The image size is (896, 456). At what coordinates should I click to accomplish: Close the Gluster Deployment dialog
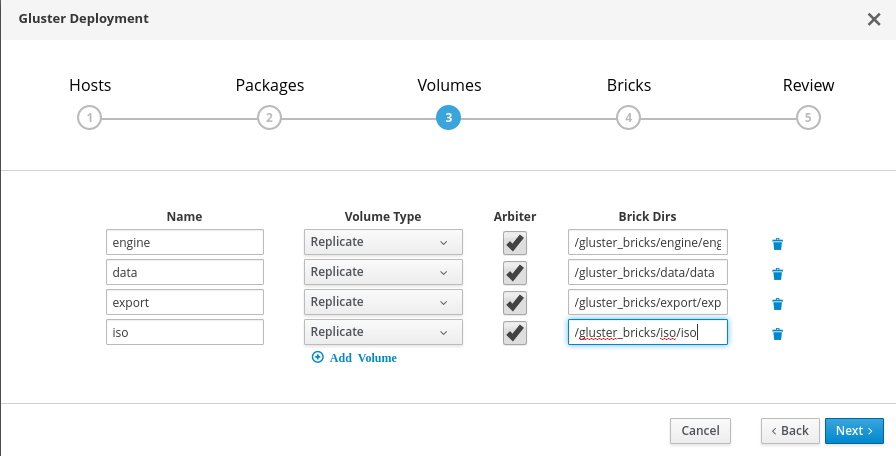tap(873, 19)
